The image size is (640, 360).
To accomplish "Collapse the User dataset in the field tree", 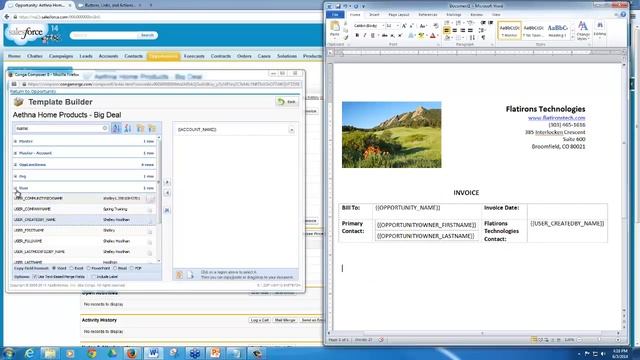I will pos(16,188).
